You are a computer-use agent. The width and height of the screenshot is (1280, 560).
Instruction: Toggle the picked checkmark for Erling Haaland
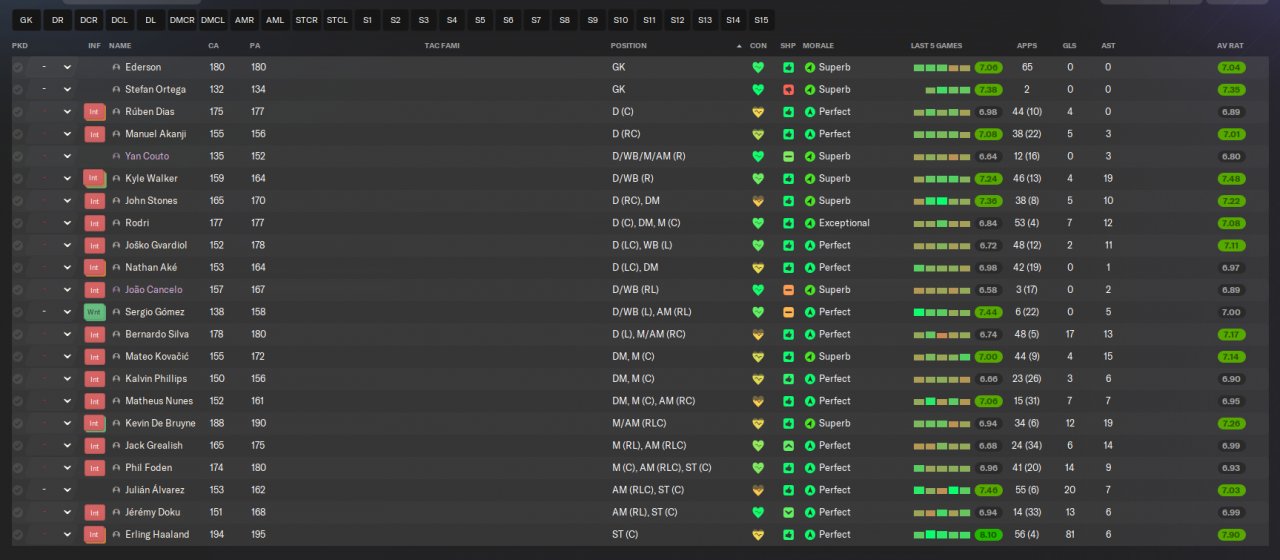click(17, 535)
